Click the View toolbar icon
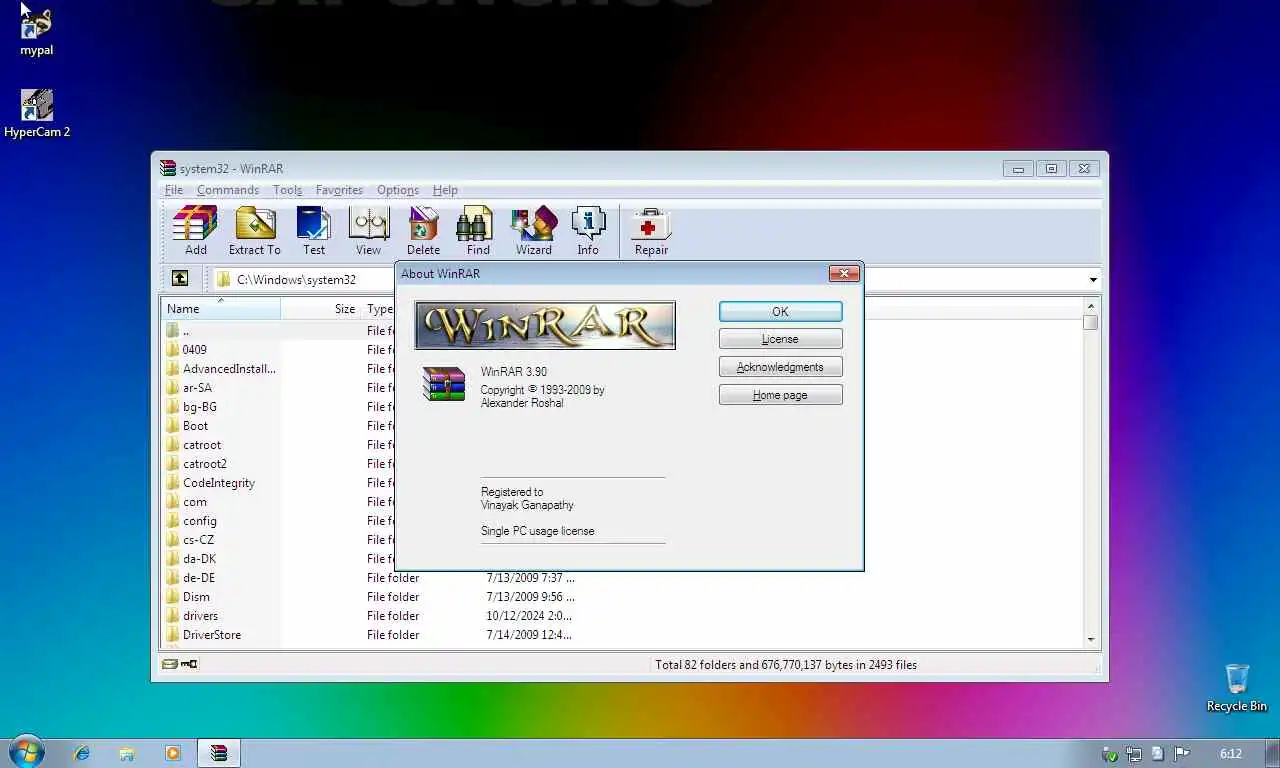Screen dimensions: 1280x768 tap(368, 231)
